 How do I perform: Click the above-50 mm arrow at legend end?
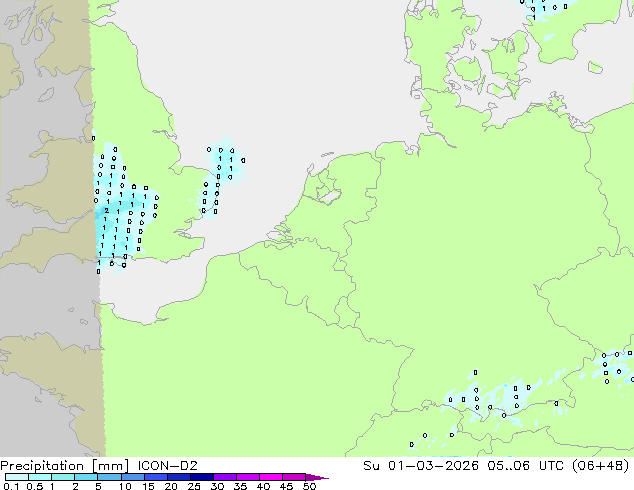click(x=317, y=477)
